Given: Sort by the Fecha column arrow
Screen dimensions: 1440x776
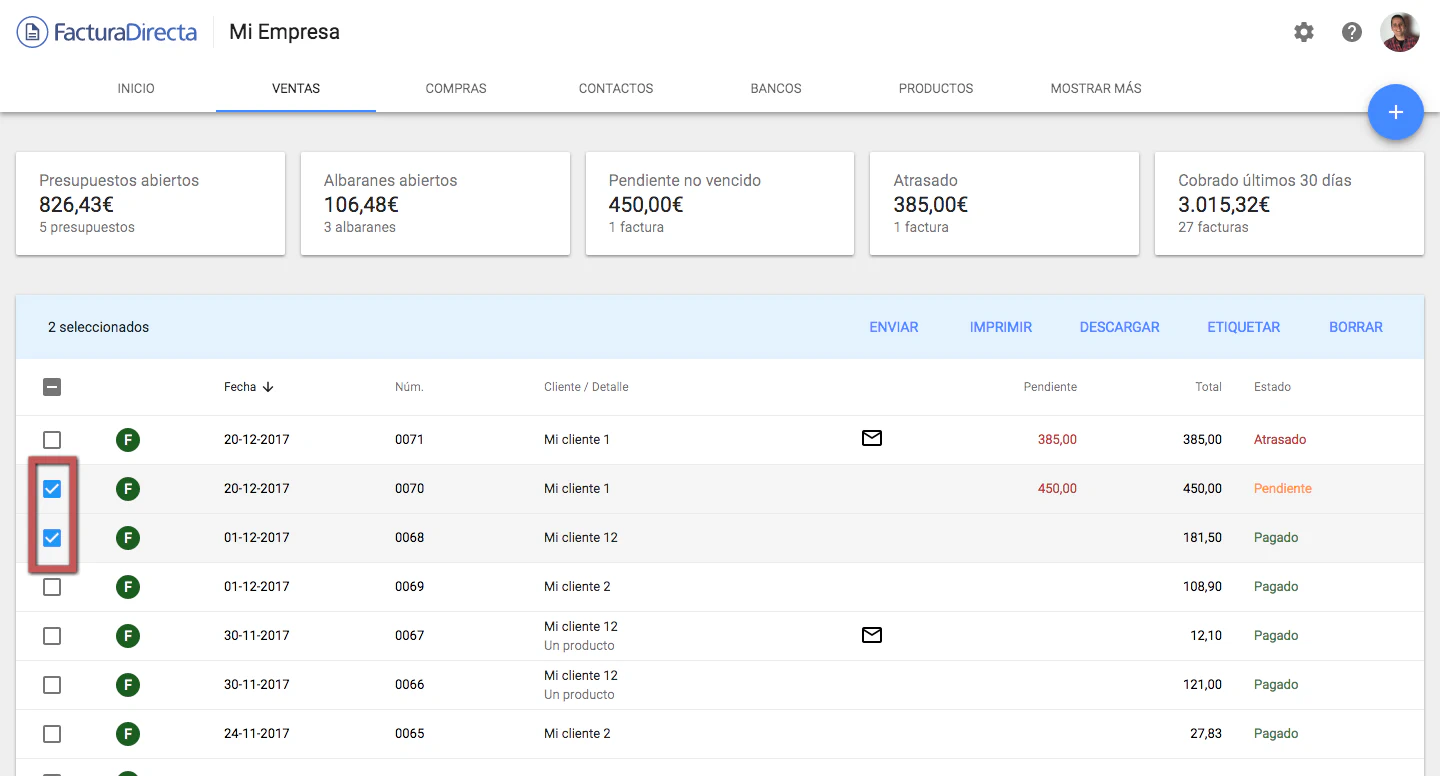Looking at the screenshot, I should tap(268, 387).
